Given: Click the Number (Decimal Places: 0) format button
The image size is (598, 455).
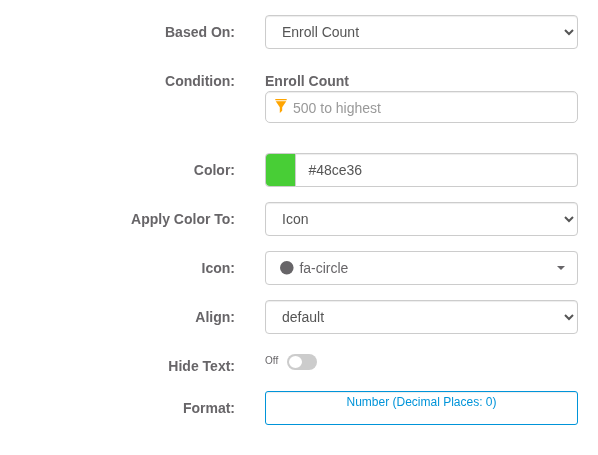Looking at the screenshot, I should (421, 408).
